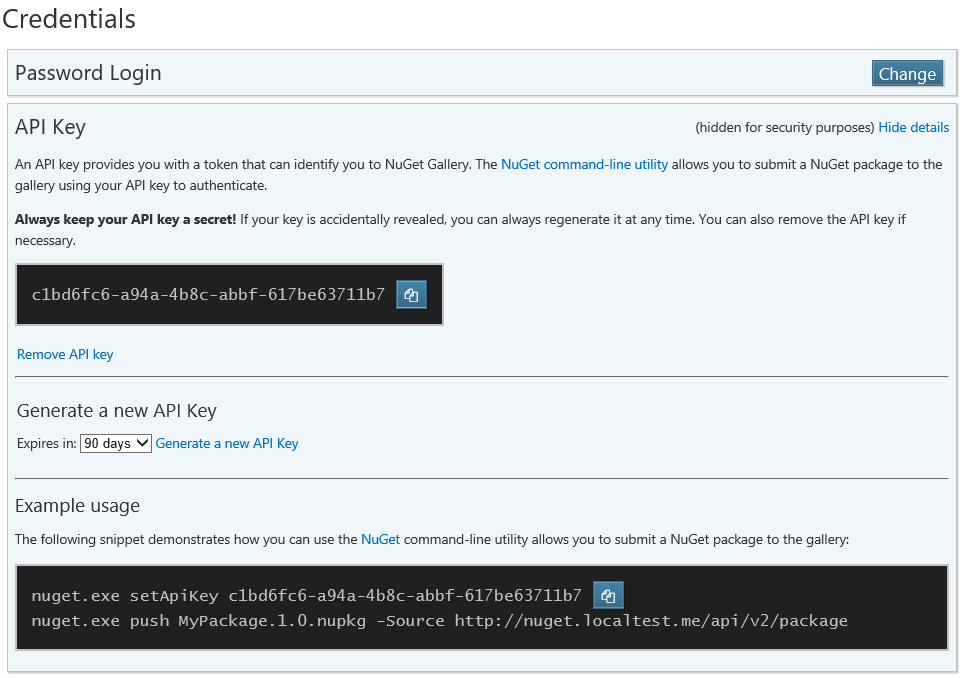
Task: Click the nuget.exe setApiKey command line
Action: coord(306,596)
